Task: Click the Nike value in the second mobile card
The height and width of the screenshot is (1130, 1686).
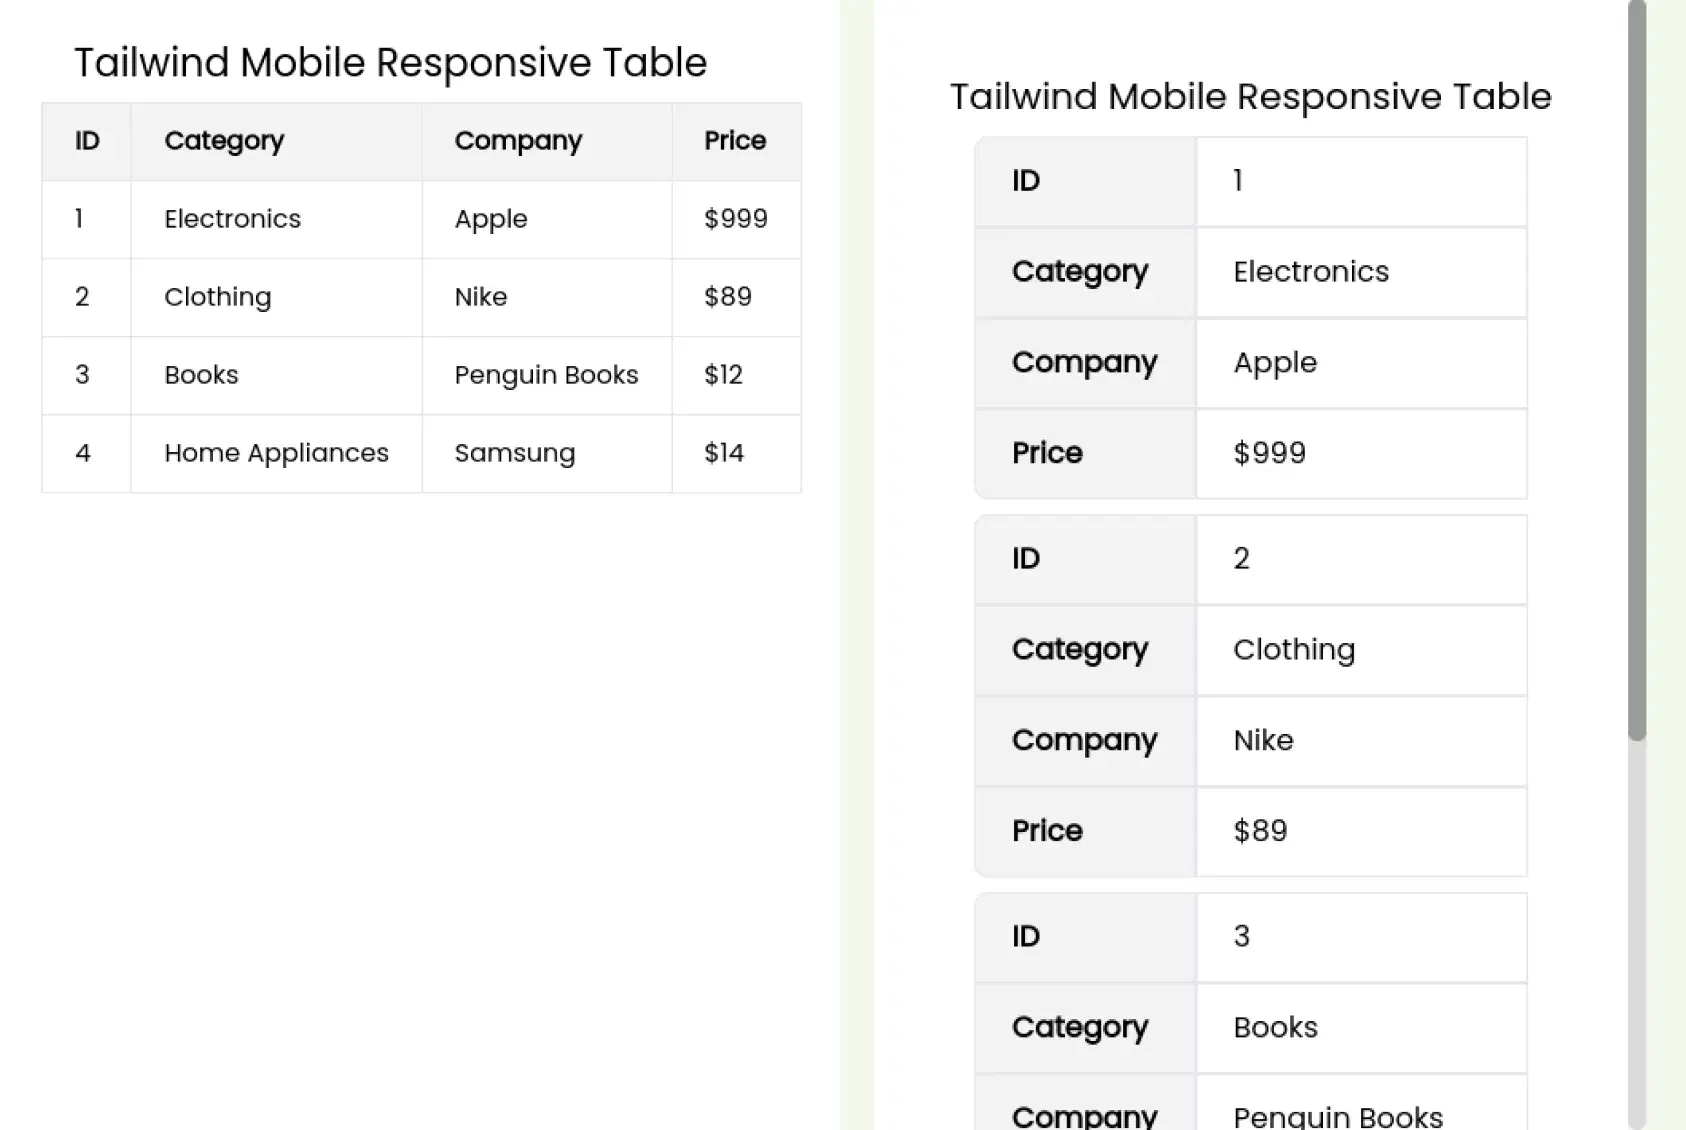Action: point(1263,740)
